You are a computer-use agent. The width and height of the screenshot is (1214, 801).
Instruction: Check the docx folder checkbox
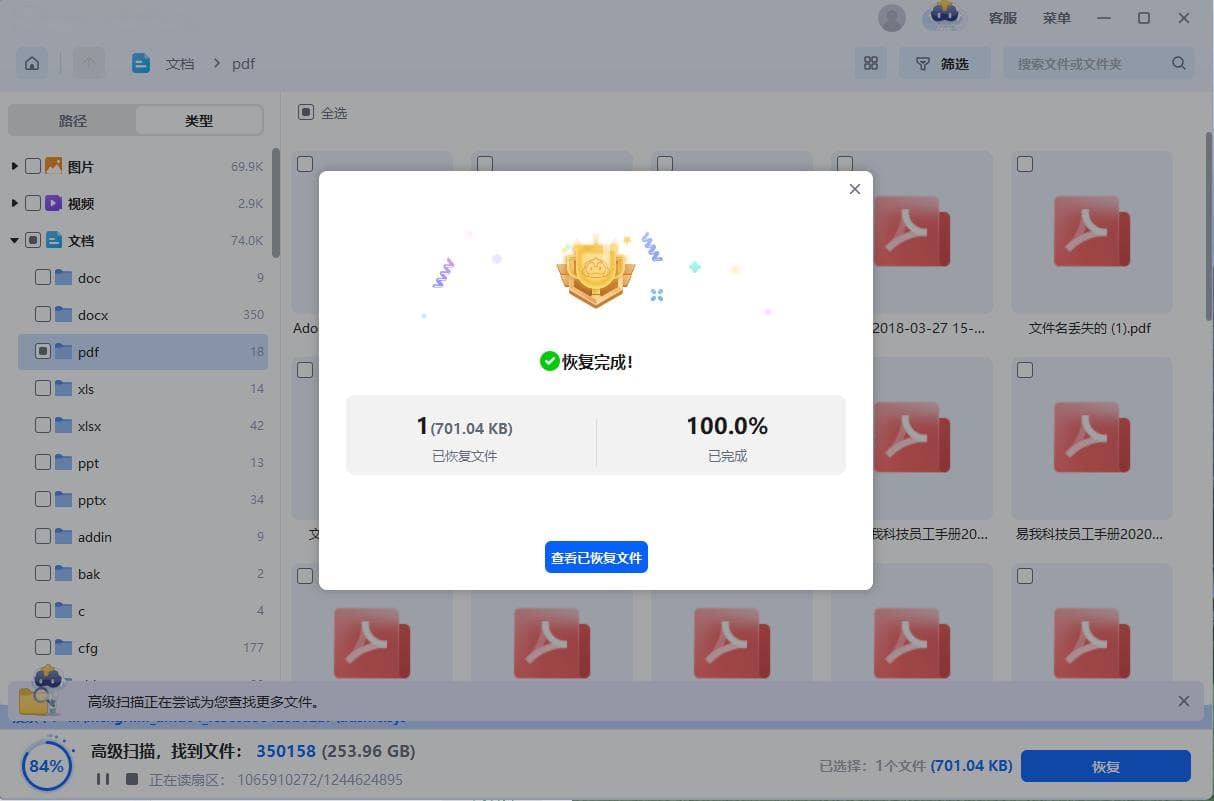pos(43,314)
